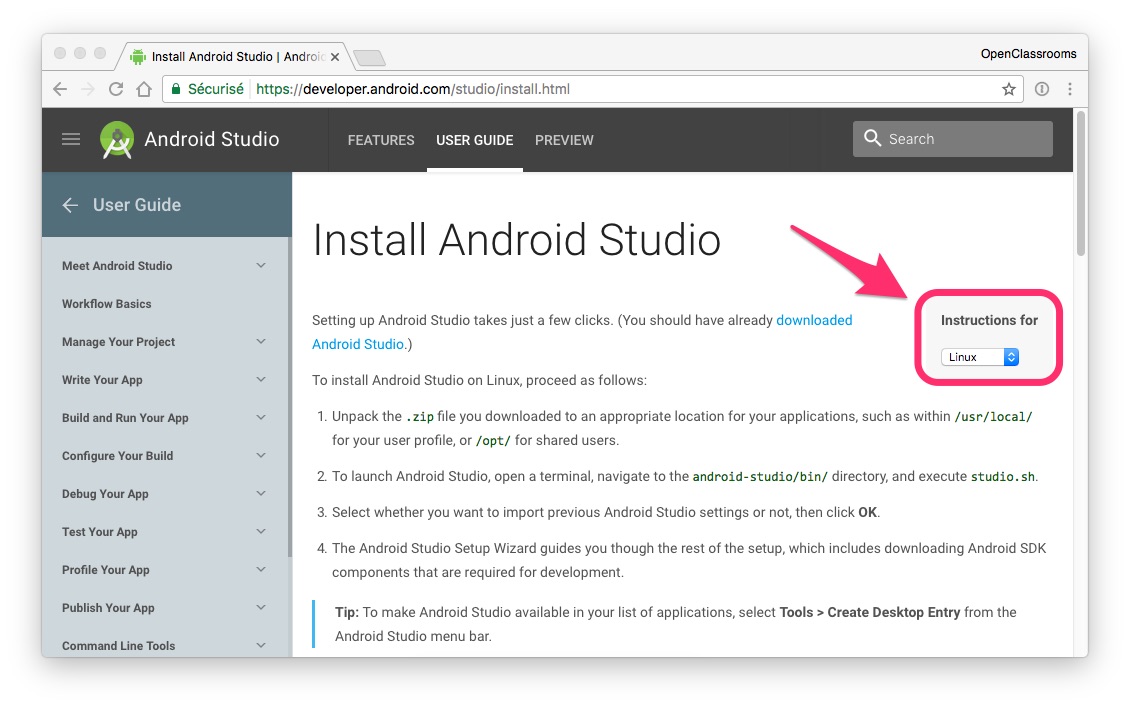Click inside the Search field

[953, 138]
